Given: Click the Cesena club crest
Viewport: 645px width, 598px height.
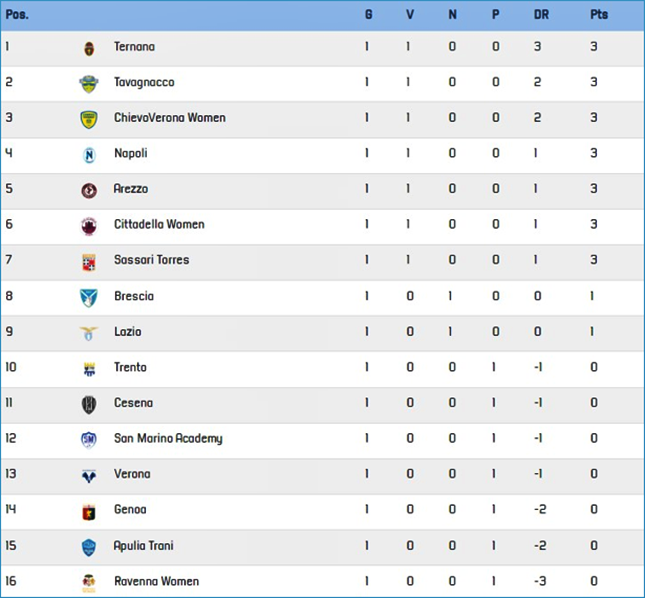Looking at the screenshot, I should 89,405.
